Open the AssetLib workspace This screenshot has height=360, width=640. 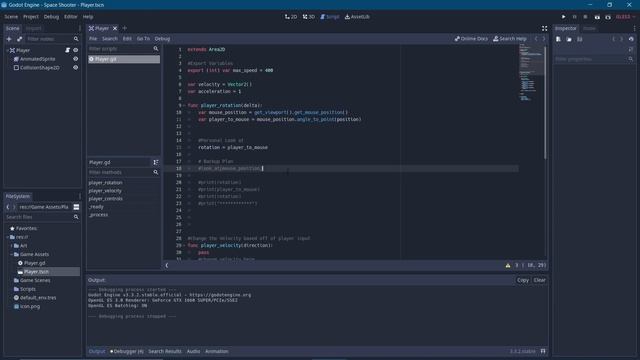click(358, 17)
